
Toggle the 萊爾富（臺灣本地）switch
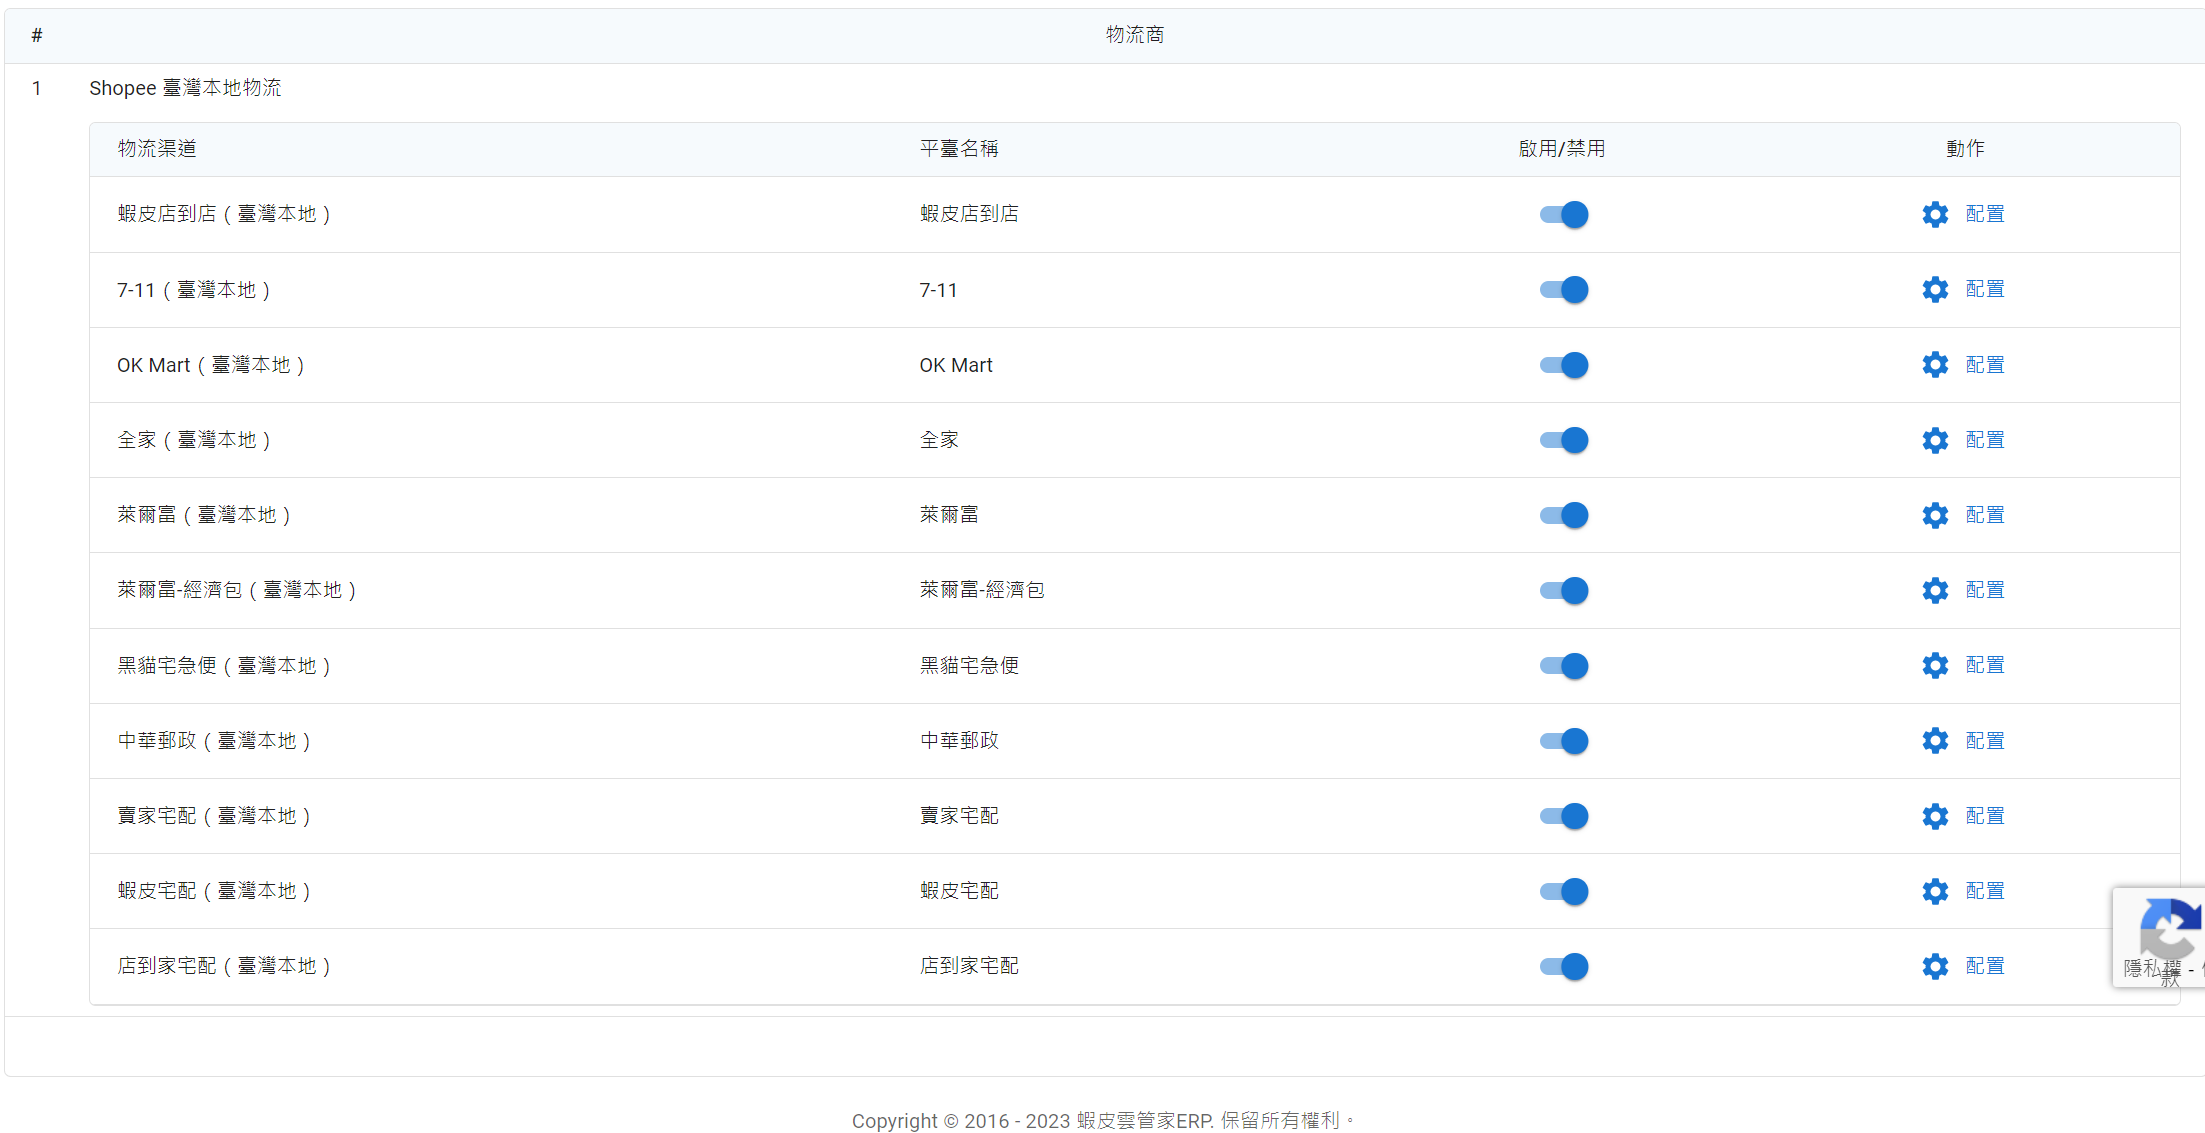(x=1564, y=515)
